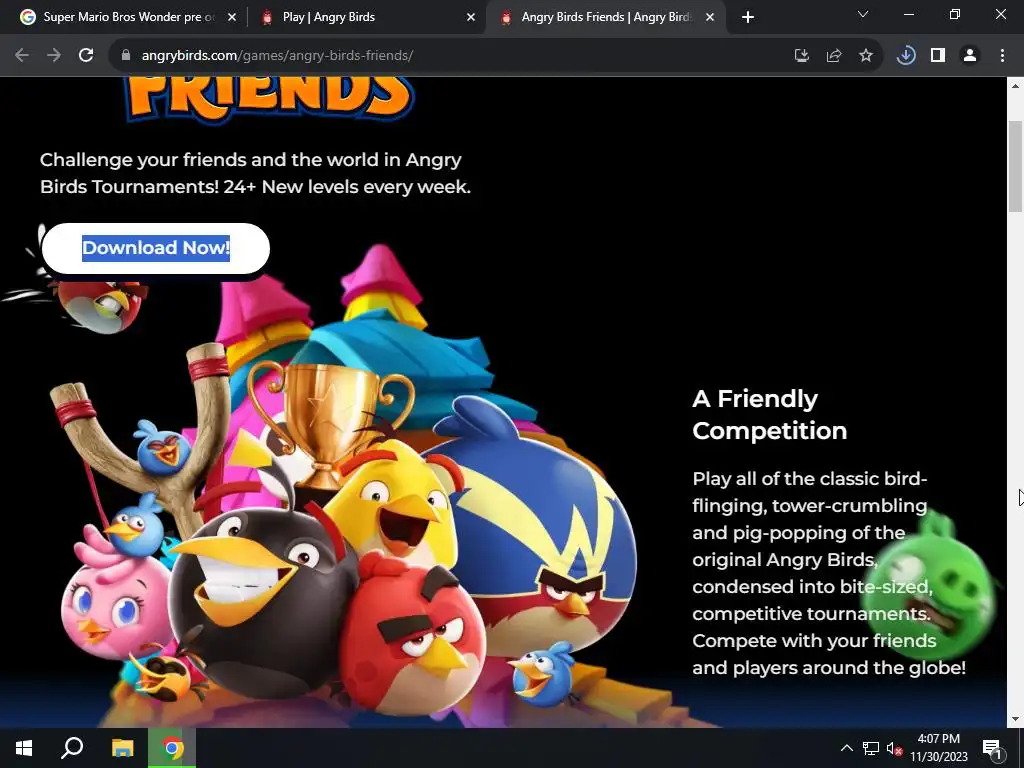Viewport: 1024px width, 768px height.
Task: Open the Chrome profile menu
Action: [x=970, y=56]
